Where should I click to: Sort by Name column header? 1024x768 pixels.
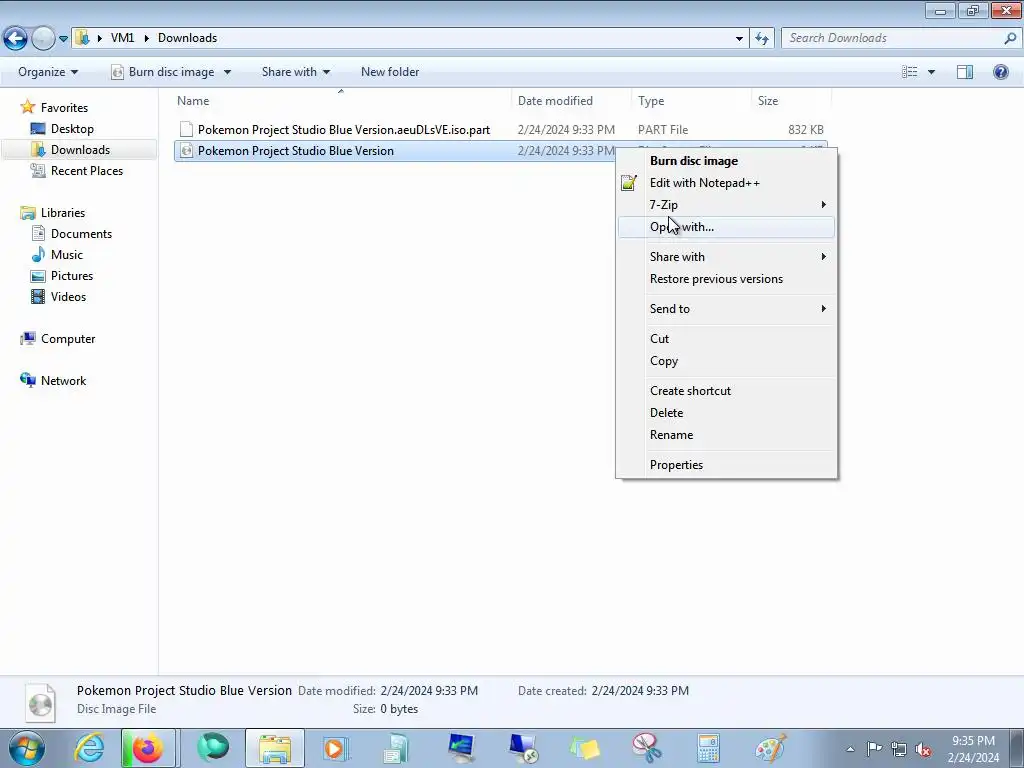coord(342,101)
